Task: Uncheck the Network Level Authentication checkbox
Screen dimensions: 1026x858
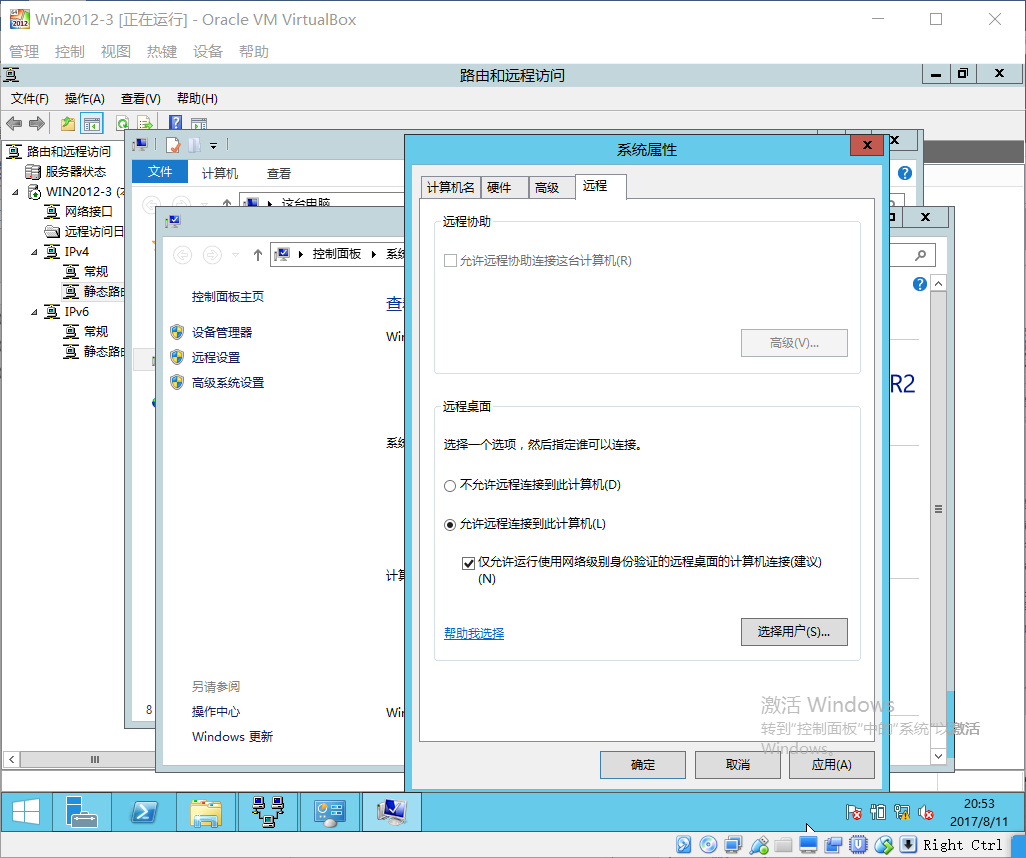Action: pos(468,563)
